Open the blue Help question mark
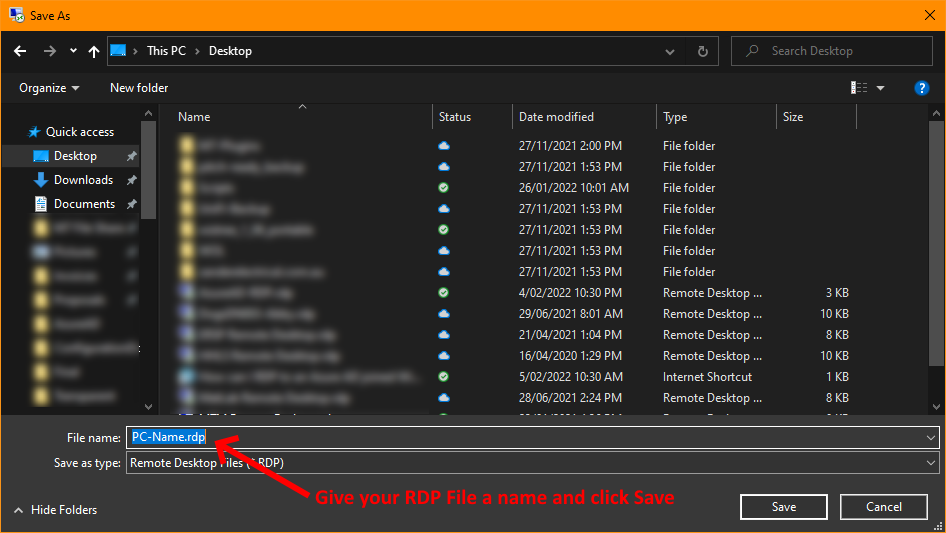 pos(922,88)
